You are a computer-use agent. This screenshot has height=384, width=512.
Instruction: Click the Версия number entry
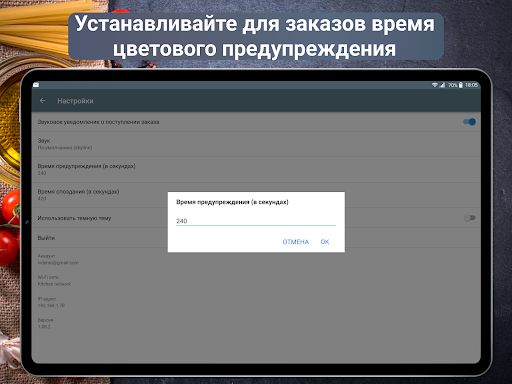pyautogui.click(x=45, y=323)
